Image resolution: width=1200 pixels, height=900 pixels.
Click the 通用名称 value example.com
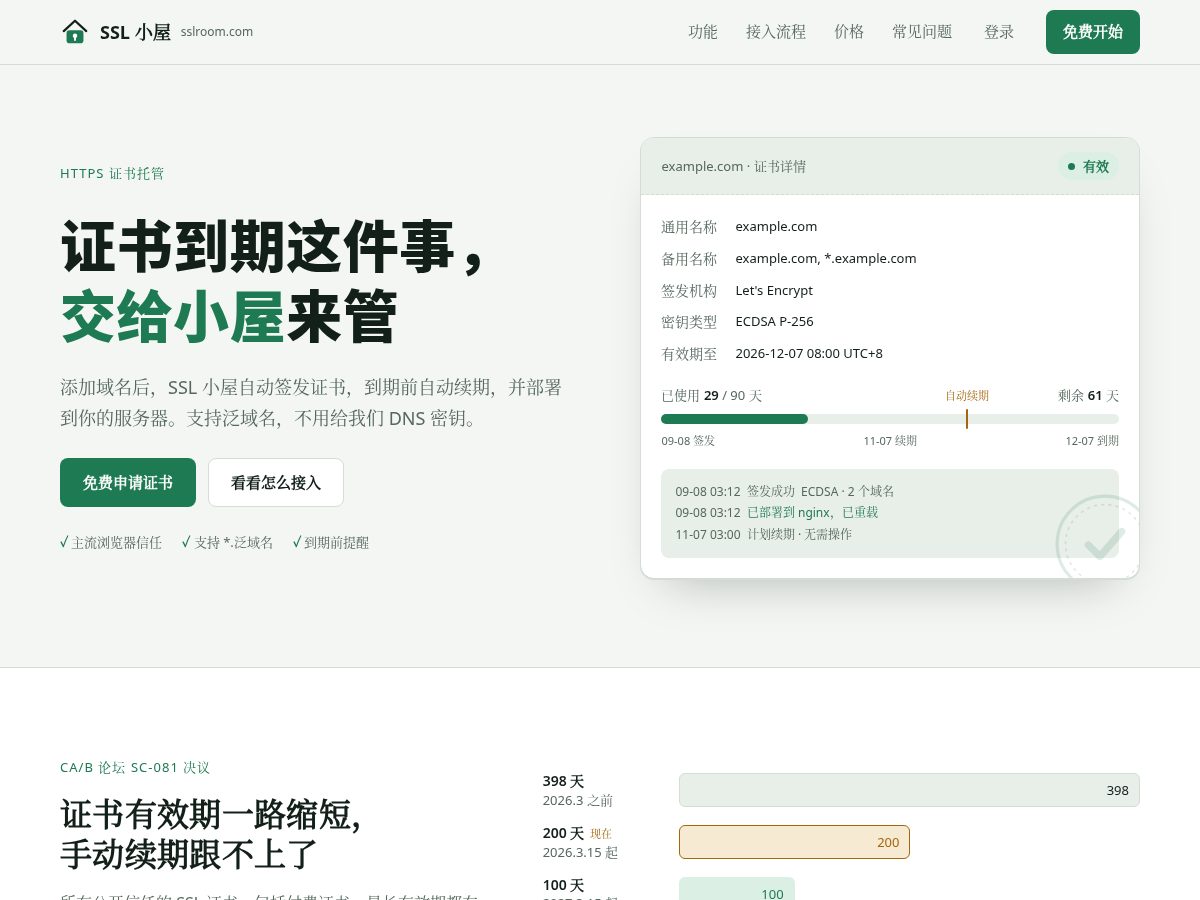pyautogui.click(x=776, y=227)
